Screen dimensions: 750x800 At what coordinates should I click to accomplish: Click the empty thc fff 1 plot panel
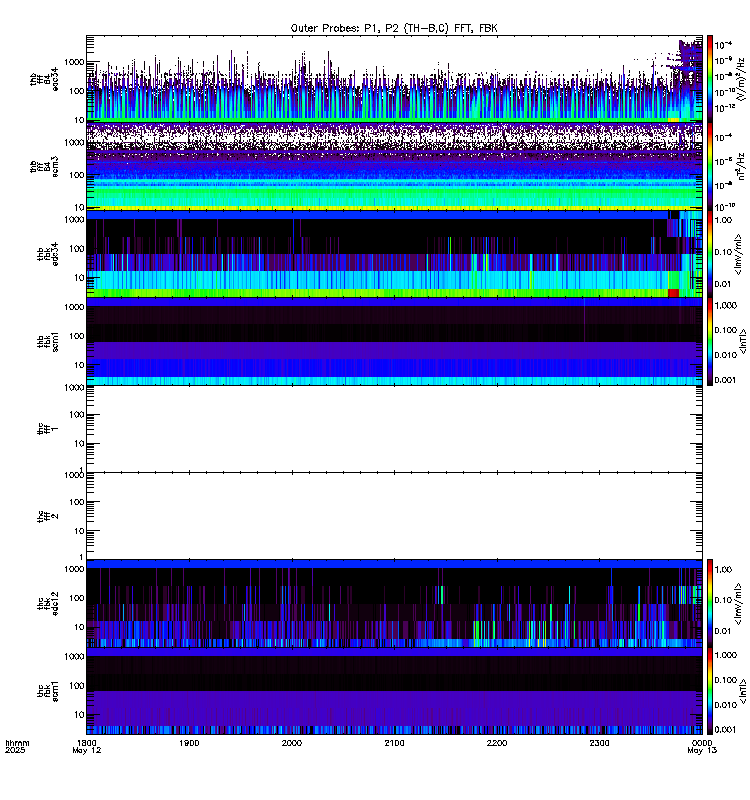pos(394,429)
